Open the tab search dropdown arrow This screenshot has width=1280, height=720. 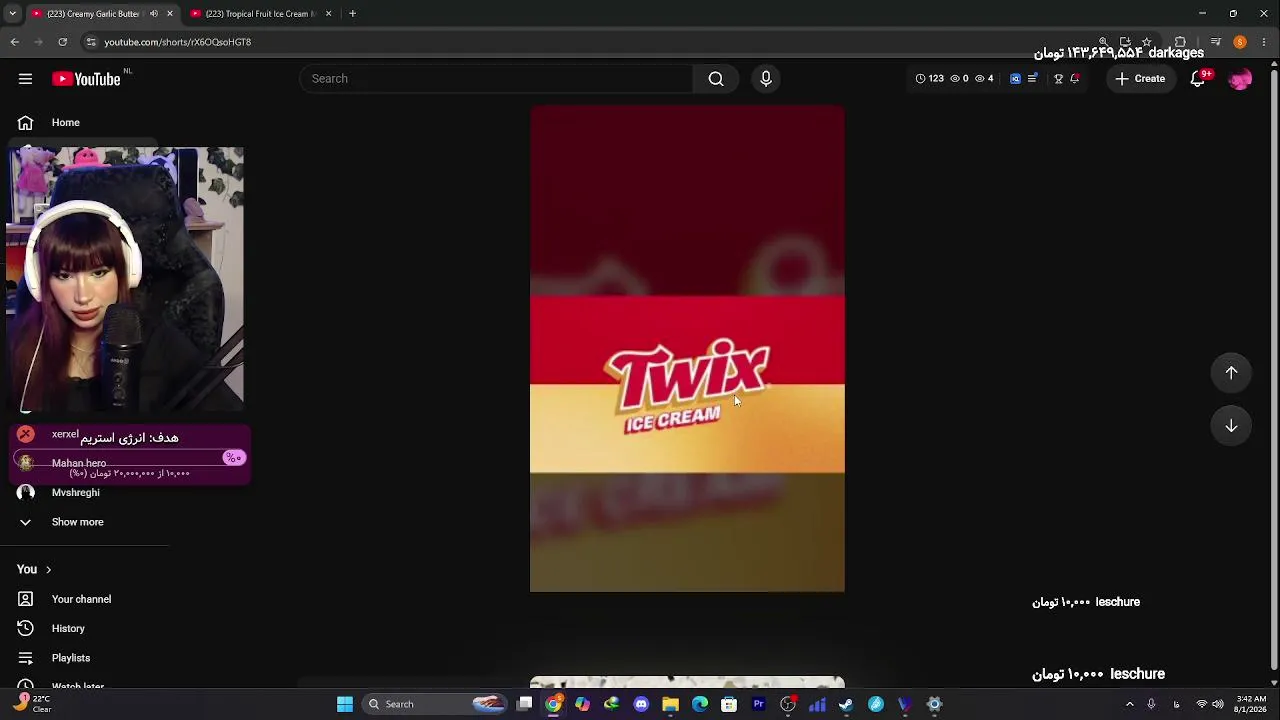point(12,14)
